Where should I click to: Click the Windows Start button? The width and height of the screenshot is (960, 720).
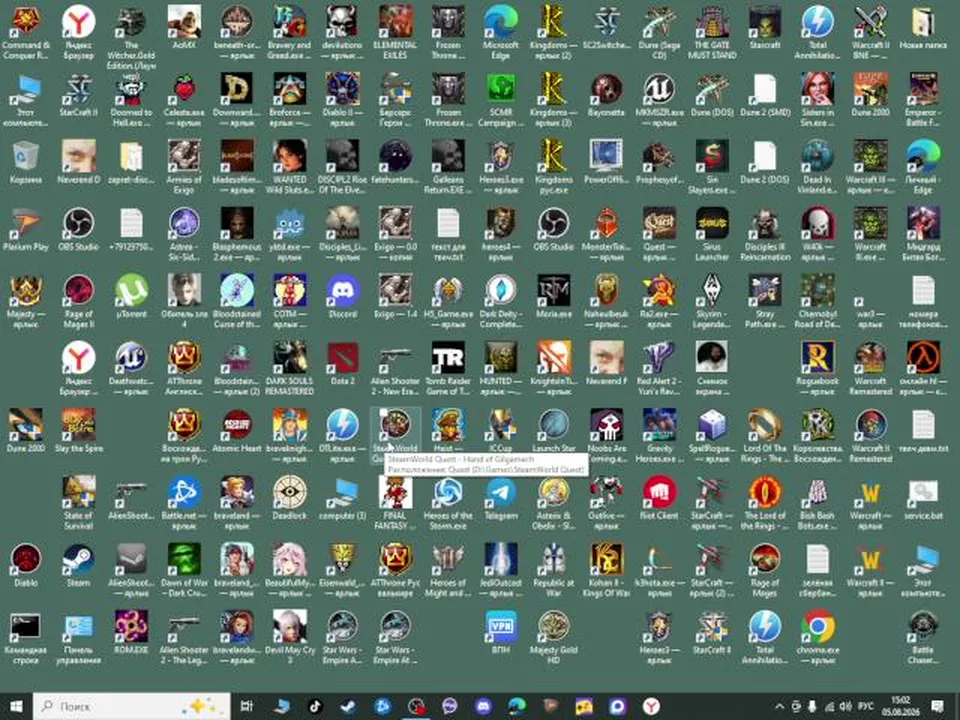[16, 707]
